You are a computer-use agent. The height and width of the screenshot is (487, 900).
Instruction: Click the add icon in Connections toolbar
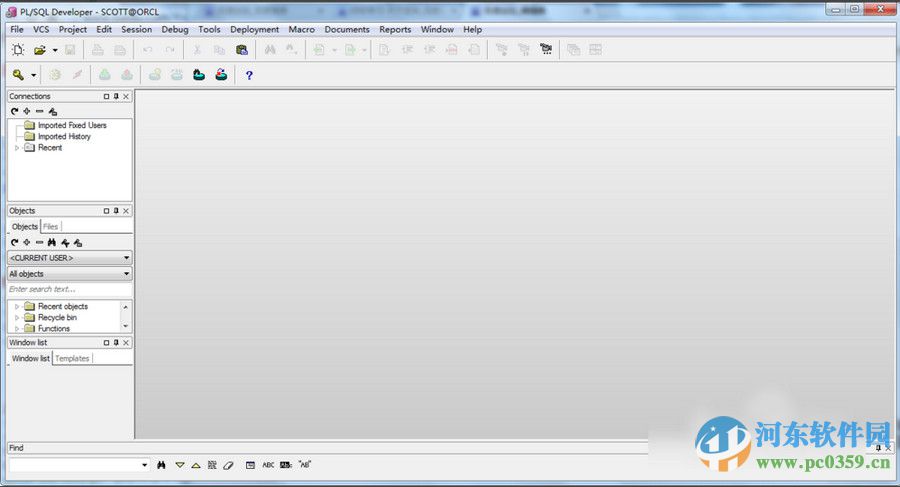[x=27, y=111]
